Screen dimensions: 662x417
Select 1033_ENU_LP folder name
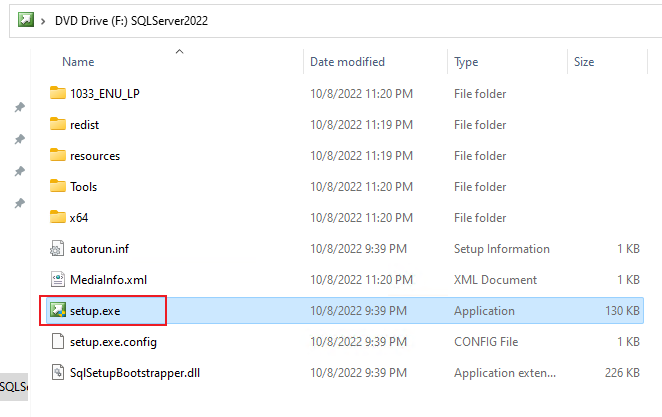[105, 93]
